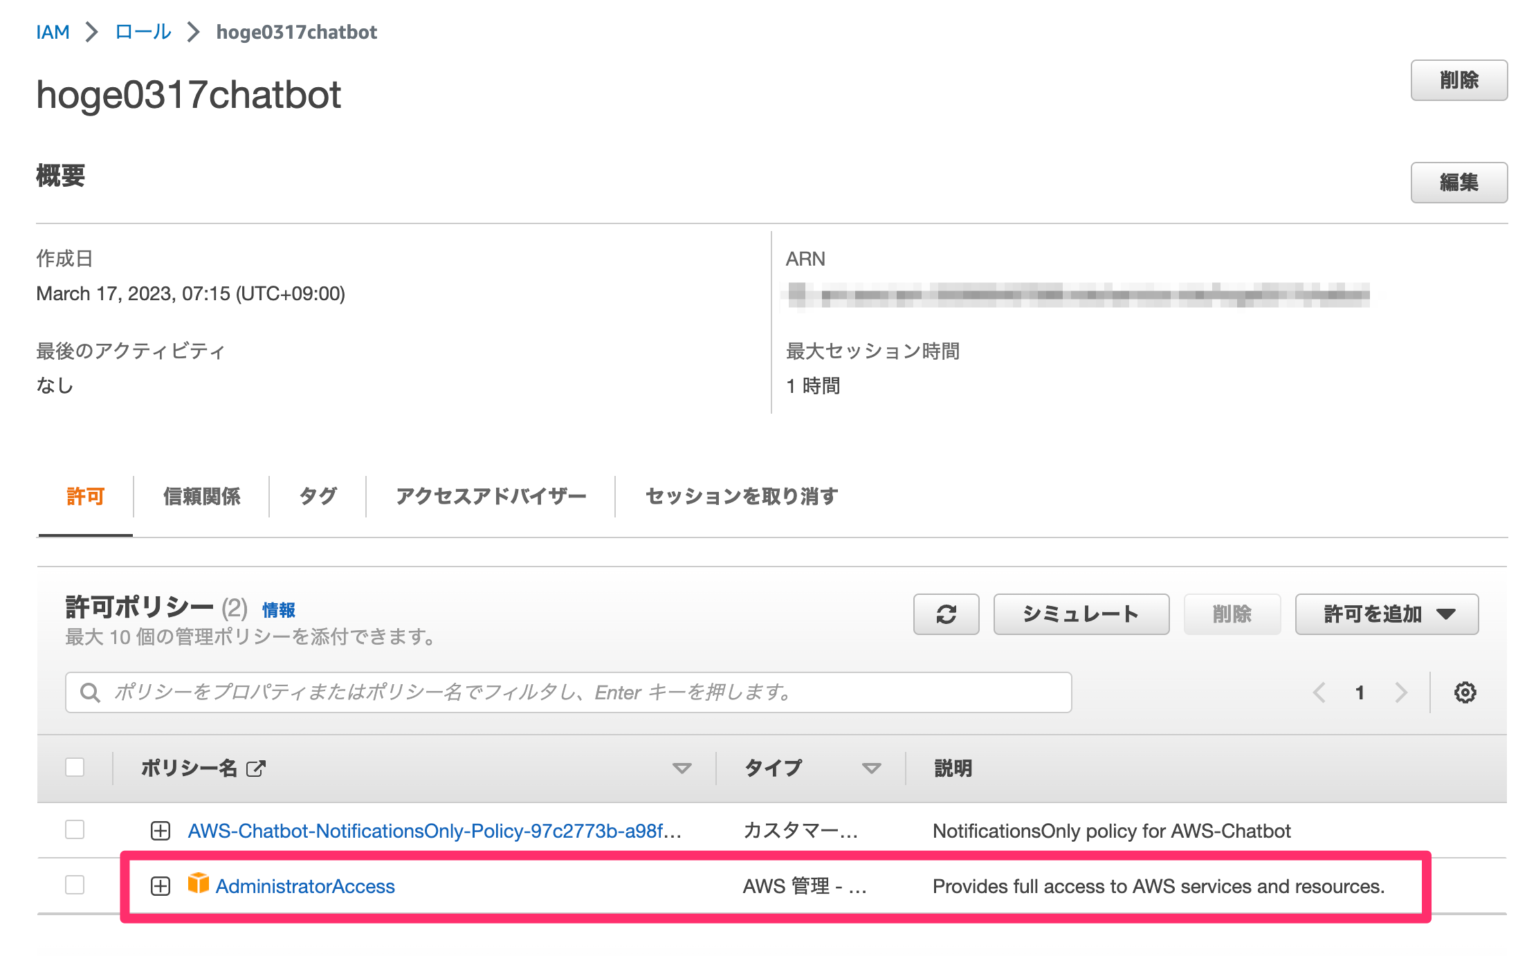
Task: Click the next page chevron in pagination
Action: pyautogui.click(x=1402, y=692)
